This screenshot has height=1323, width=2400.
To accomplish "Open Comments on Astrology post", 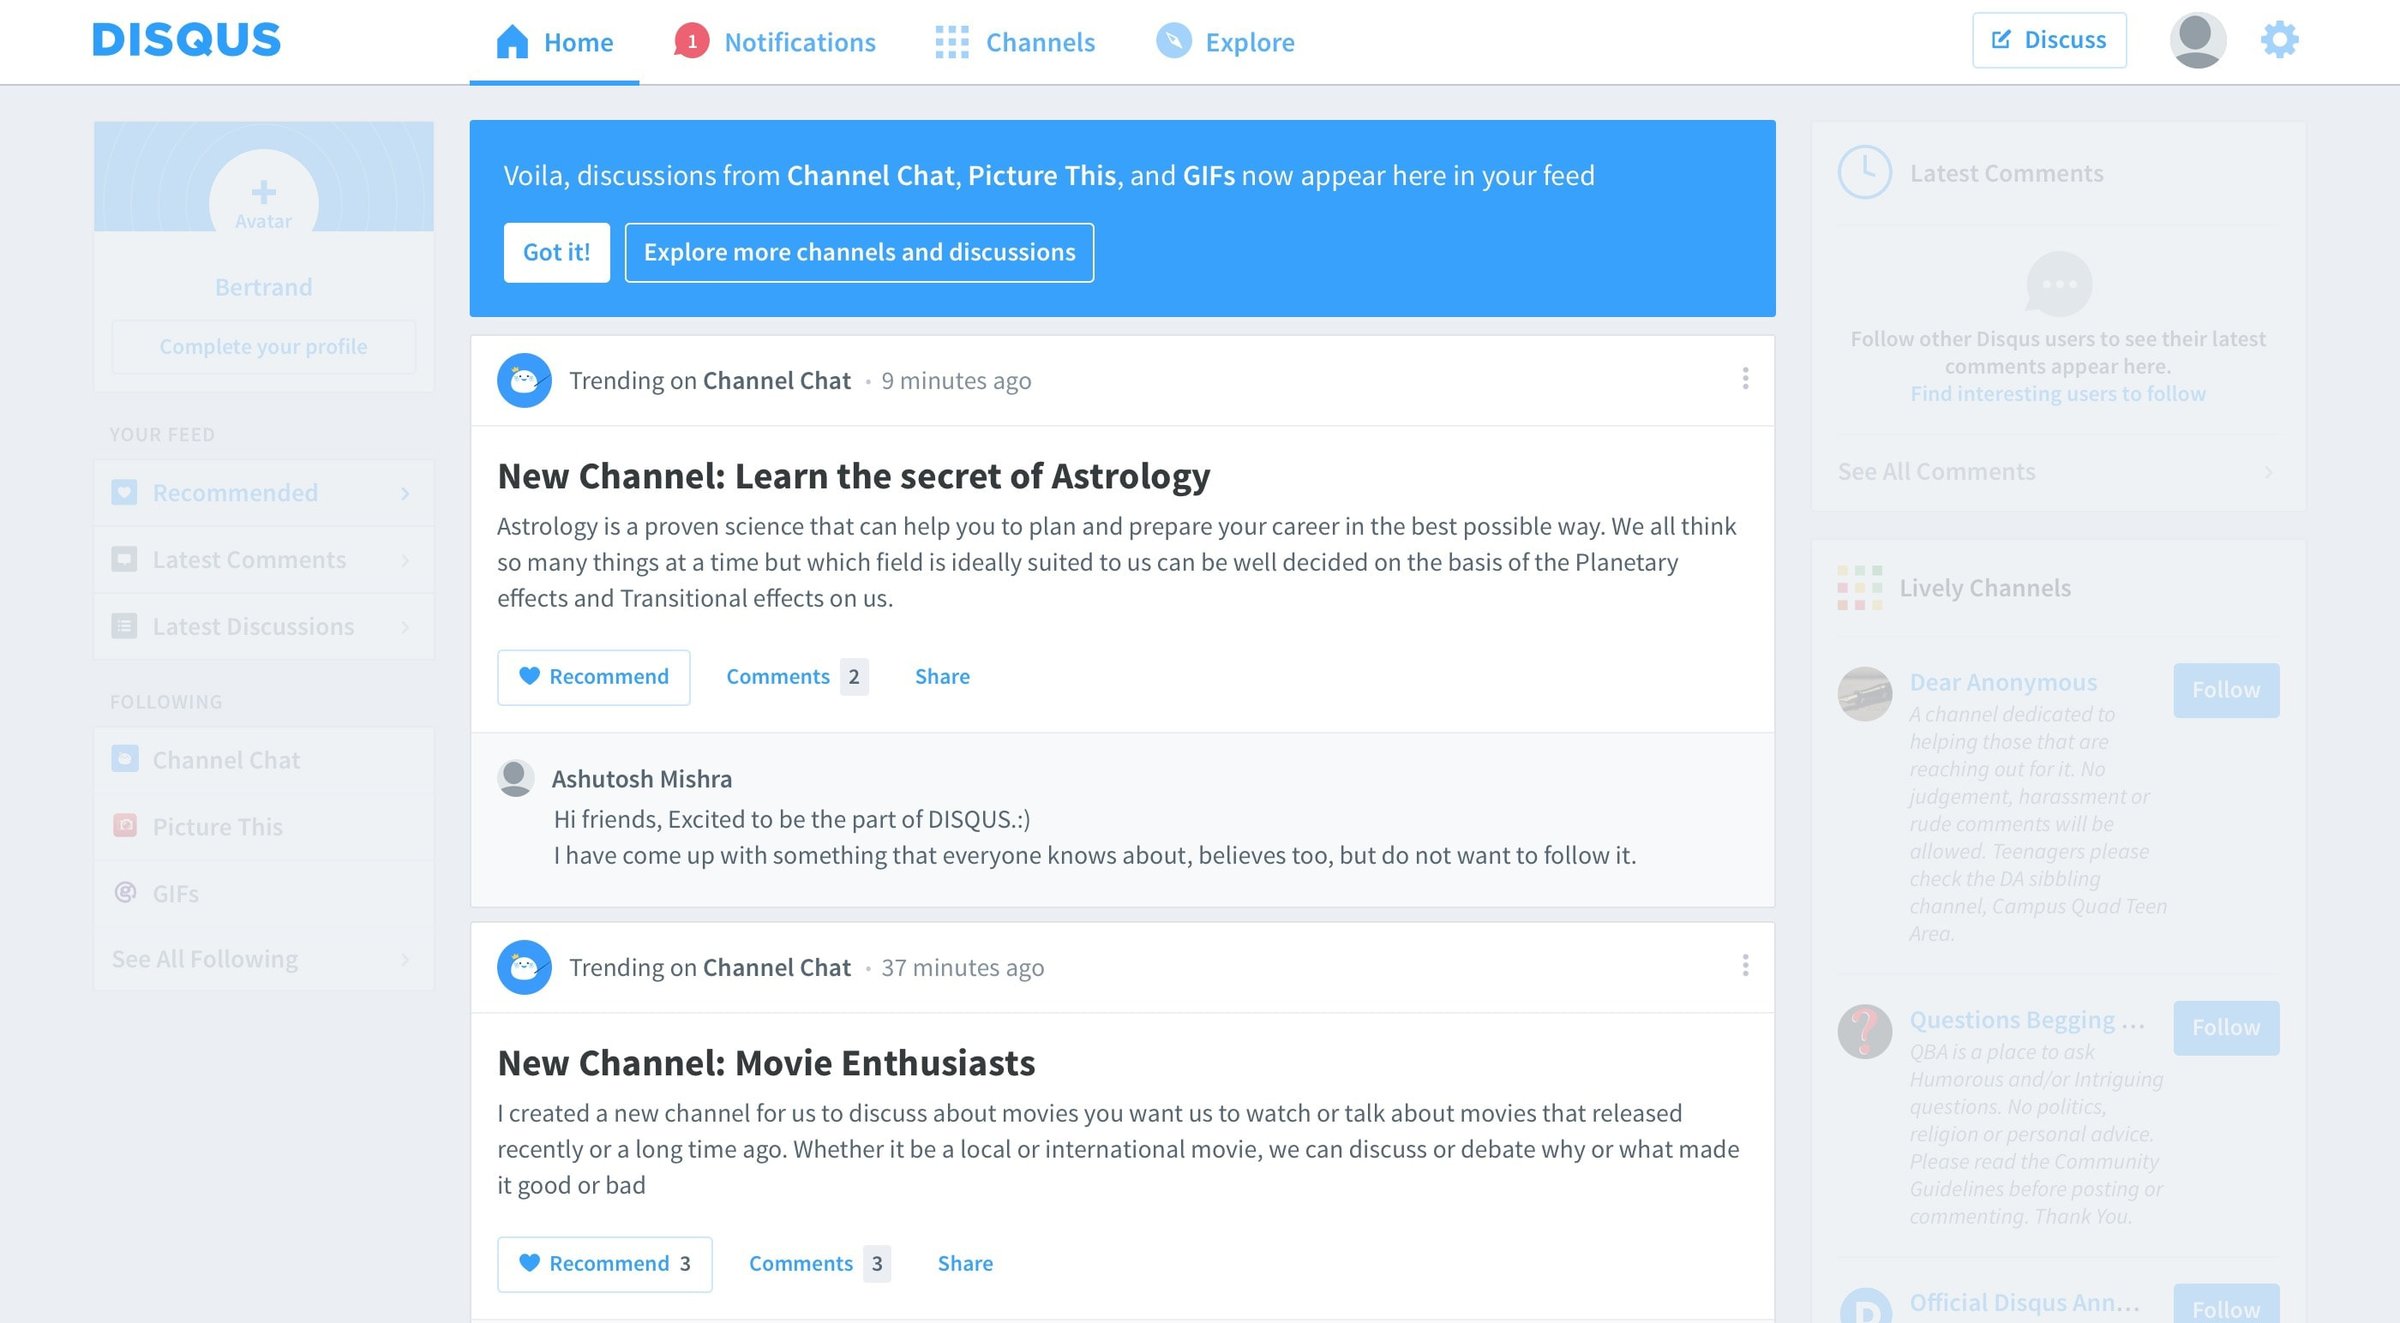I will tap(796, 677).
